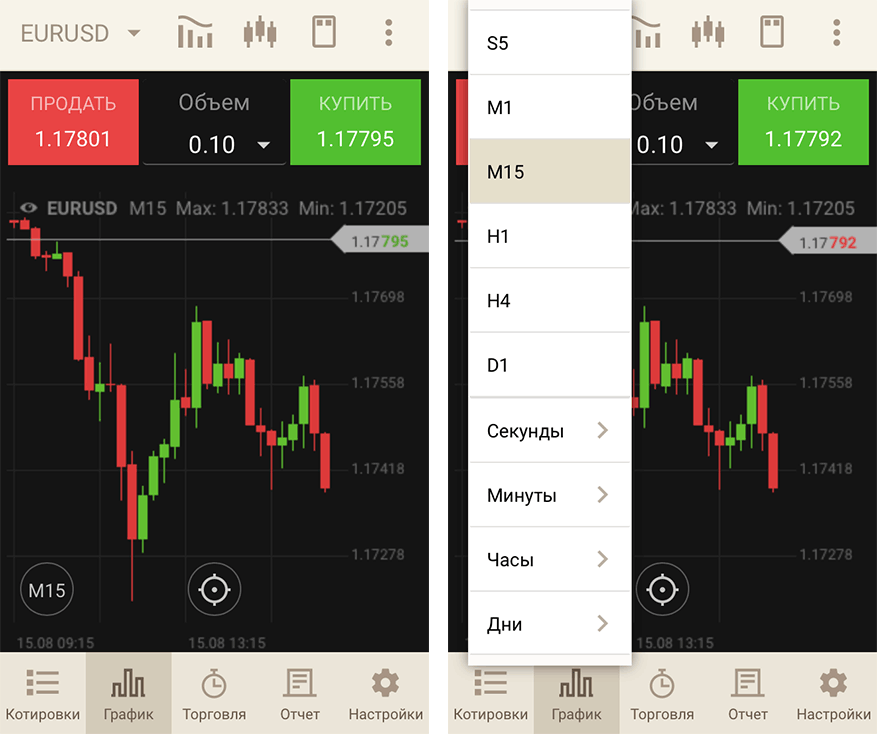Open Настройки gear icon in left screen
Viewport: 878px width, 734px height.
coord(385,694)
